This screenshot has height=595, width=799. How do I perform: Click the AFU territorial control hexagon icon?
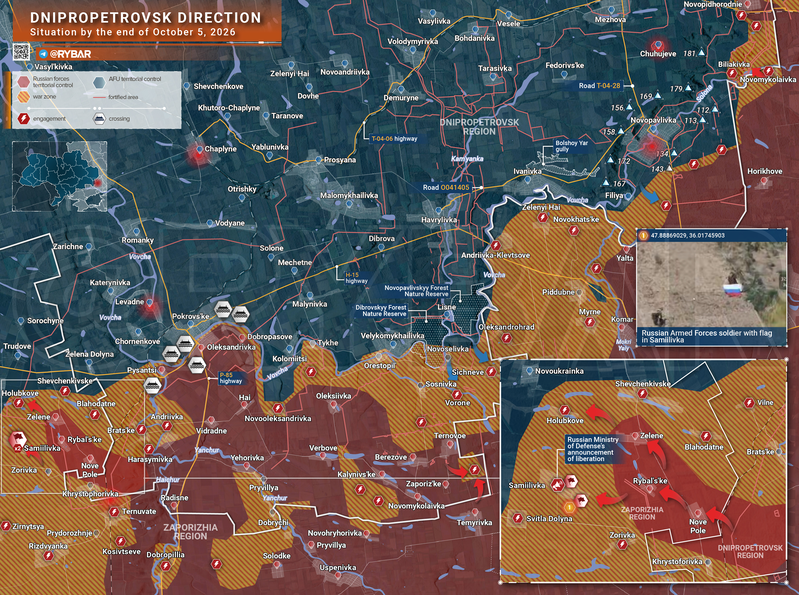point(99,82)
